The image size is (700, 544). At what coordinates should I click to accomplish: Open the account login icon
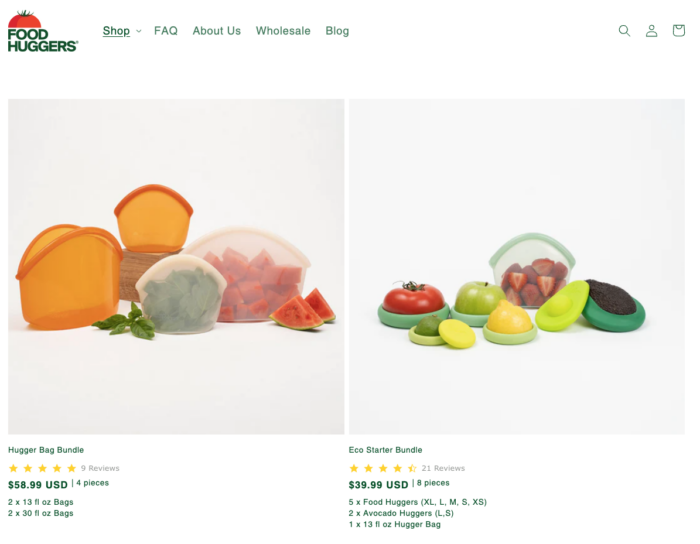tap(651, 30)
